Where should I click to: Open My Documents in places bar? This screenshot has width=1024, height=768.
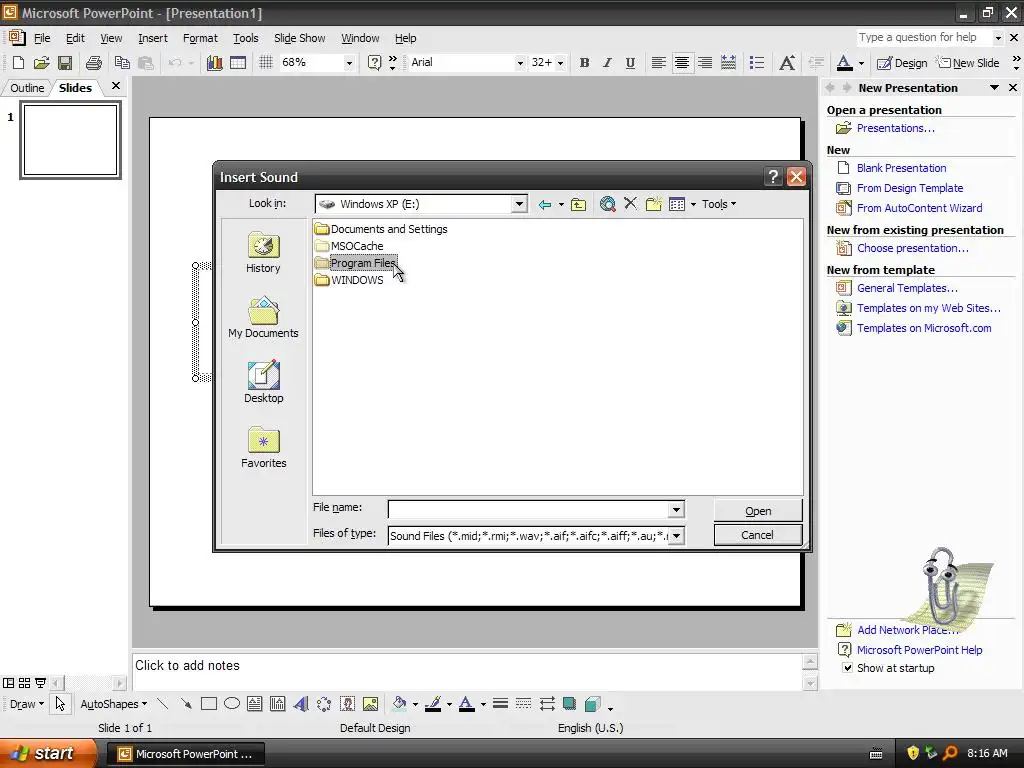point(263,317)
